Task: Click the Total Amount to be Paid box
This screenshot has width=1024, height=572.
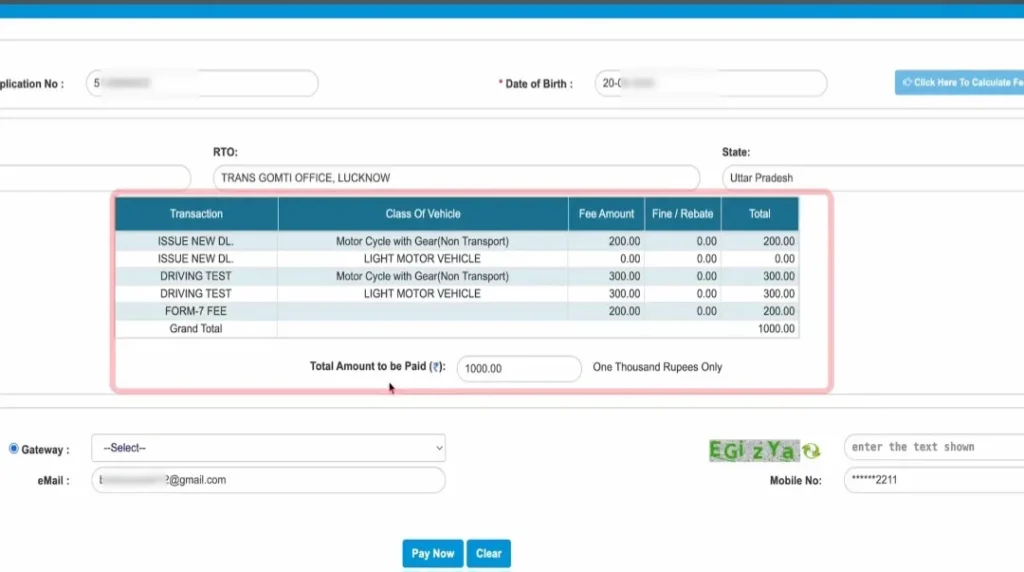Action: (518, 368)
